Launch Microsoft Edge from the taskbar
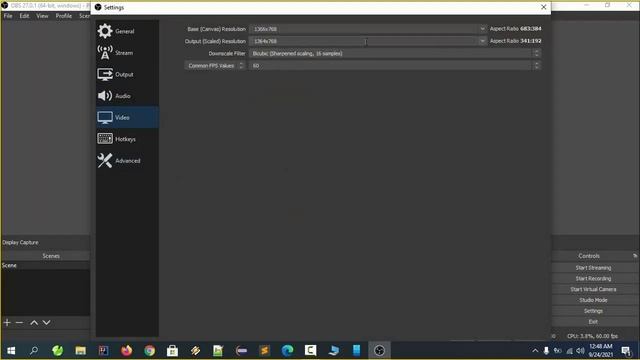Screen dimensions: 640x360 (x=287, y=351)
